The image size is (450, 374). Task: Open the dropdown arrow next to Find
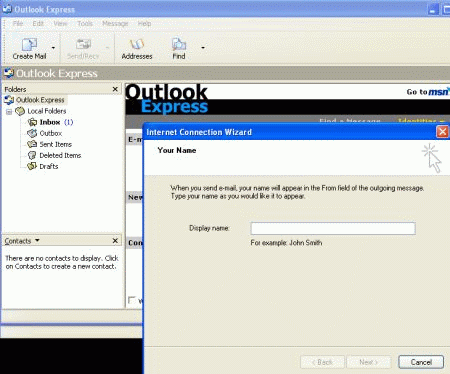point(203,48)
